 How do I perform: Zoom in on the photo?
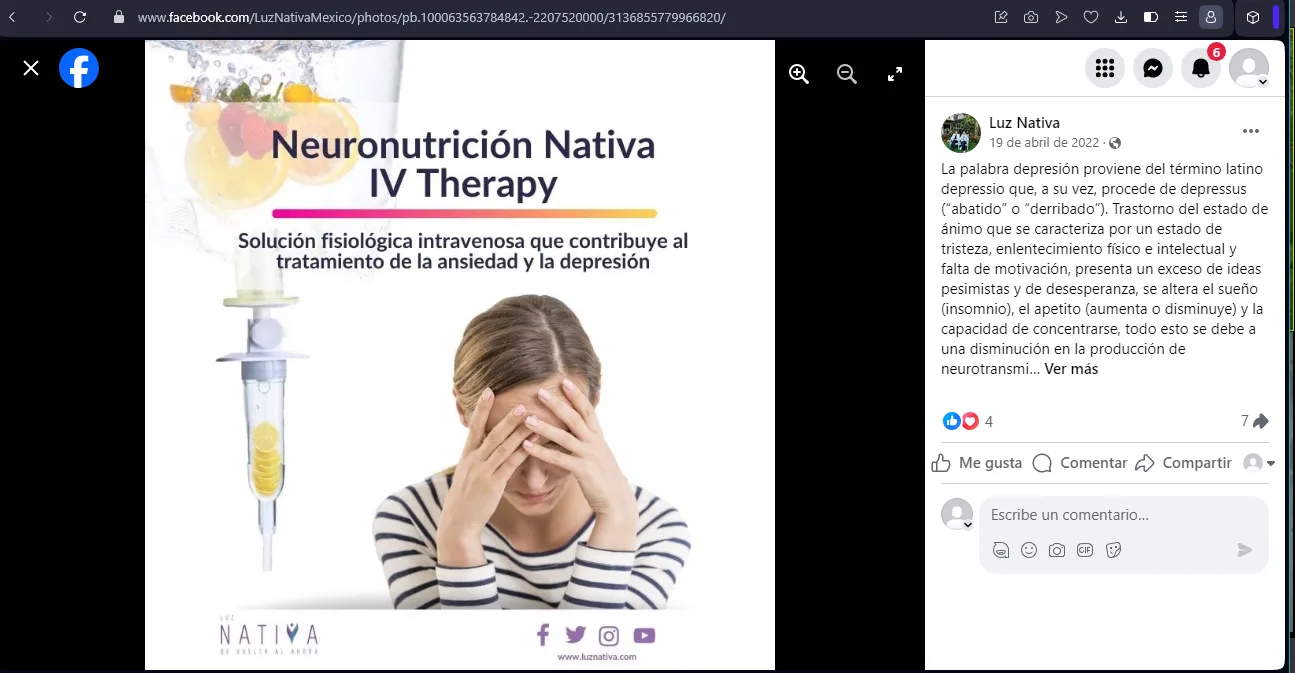[x=798, y=74]
